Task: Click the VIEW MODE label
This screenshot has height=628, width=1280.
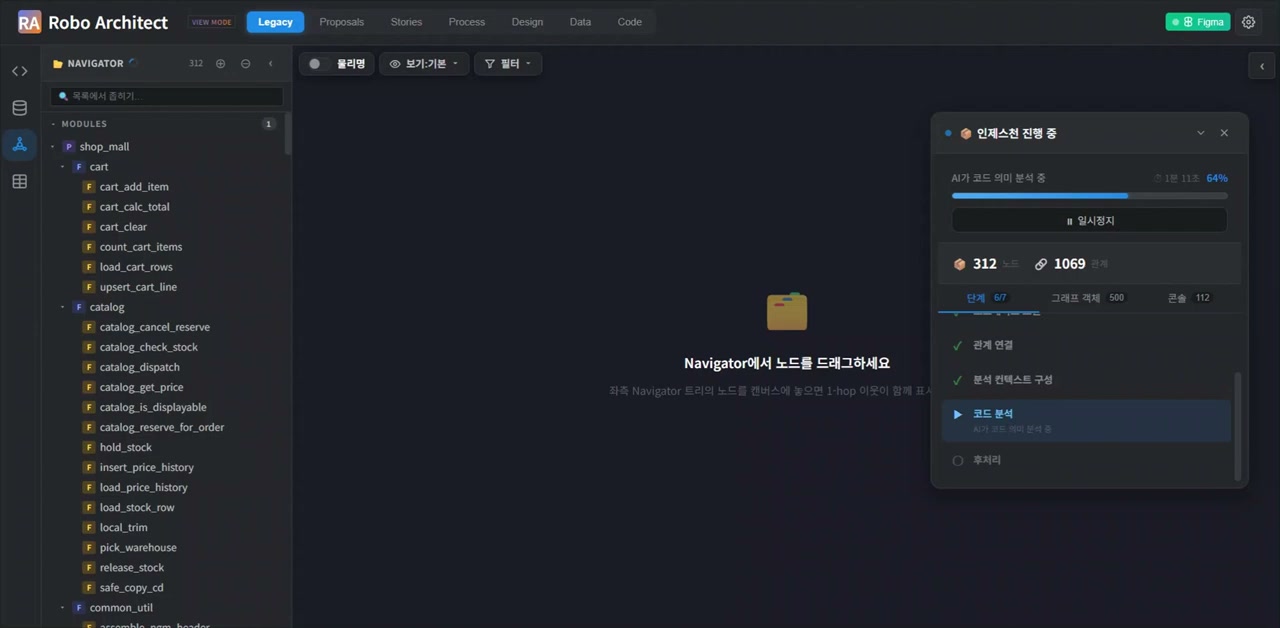Action: click(212, 22)
